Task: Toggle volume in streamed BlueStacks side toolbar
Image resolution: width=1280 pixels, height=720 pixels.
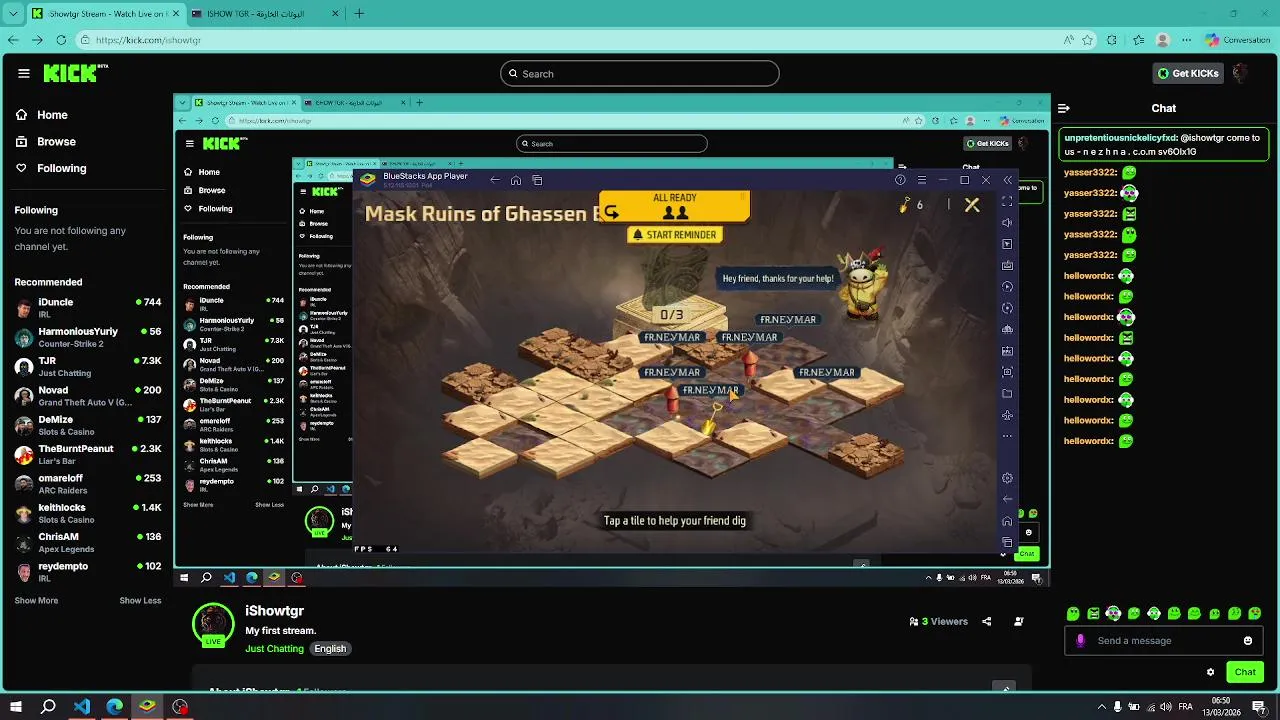Action: click(x=1007, y=223)
